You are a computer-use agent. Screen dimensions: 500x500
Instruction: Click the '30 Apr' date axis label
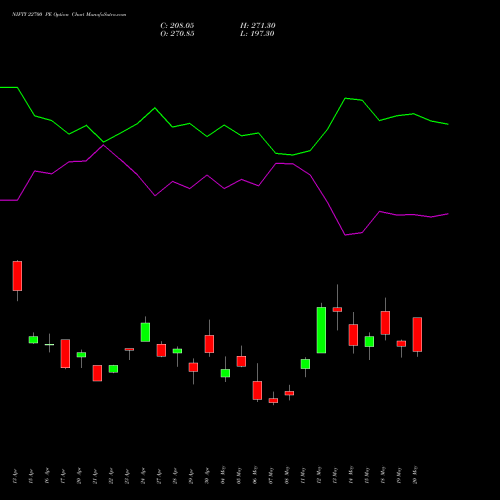tap(207, 476)
